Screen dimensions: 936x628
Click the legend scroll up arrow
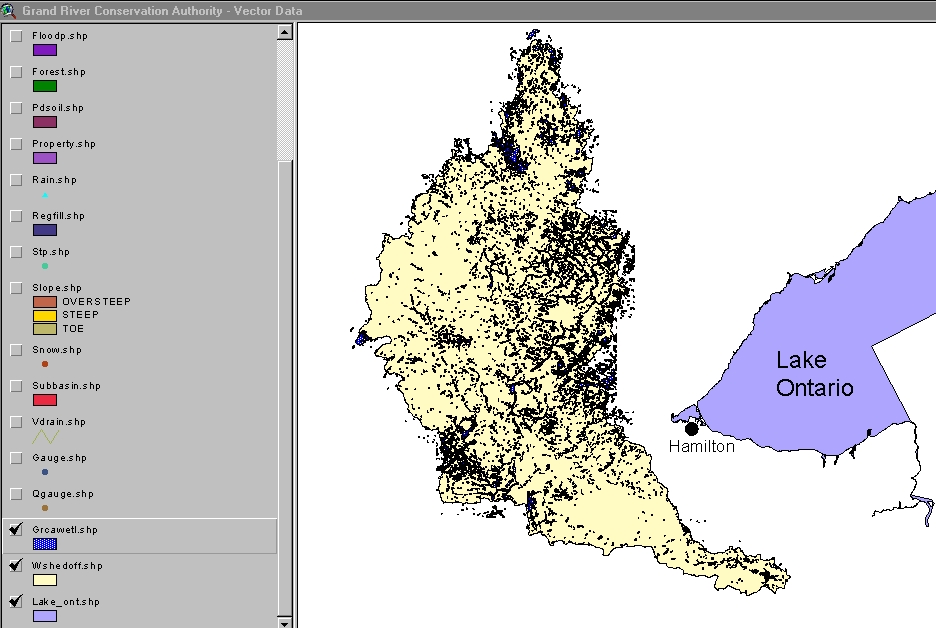point(285,32)
